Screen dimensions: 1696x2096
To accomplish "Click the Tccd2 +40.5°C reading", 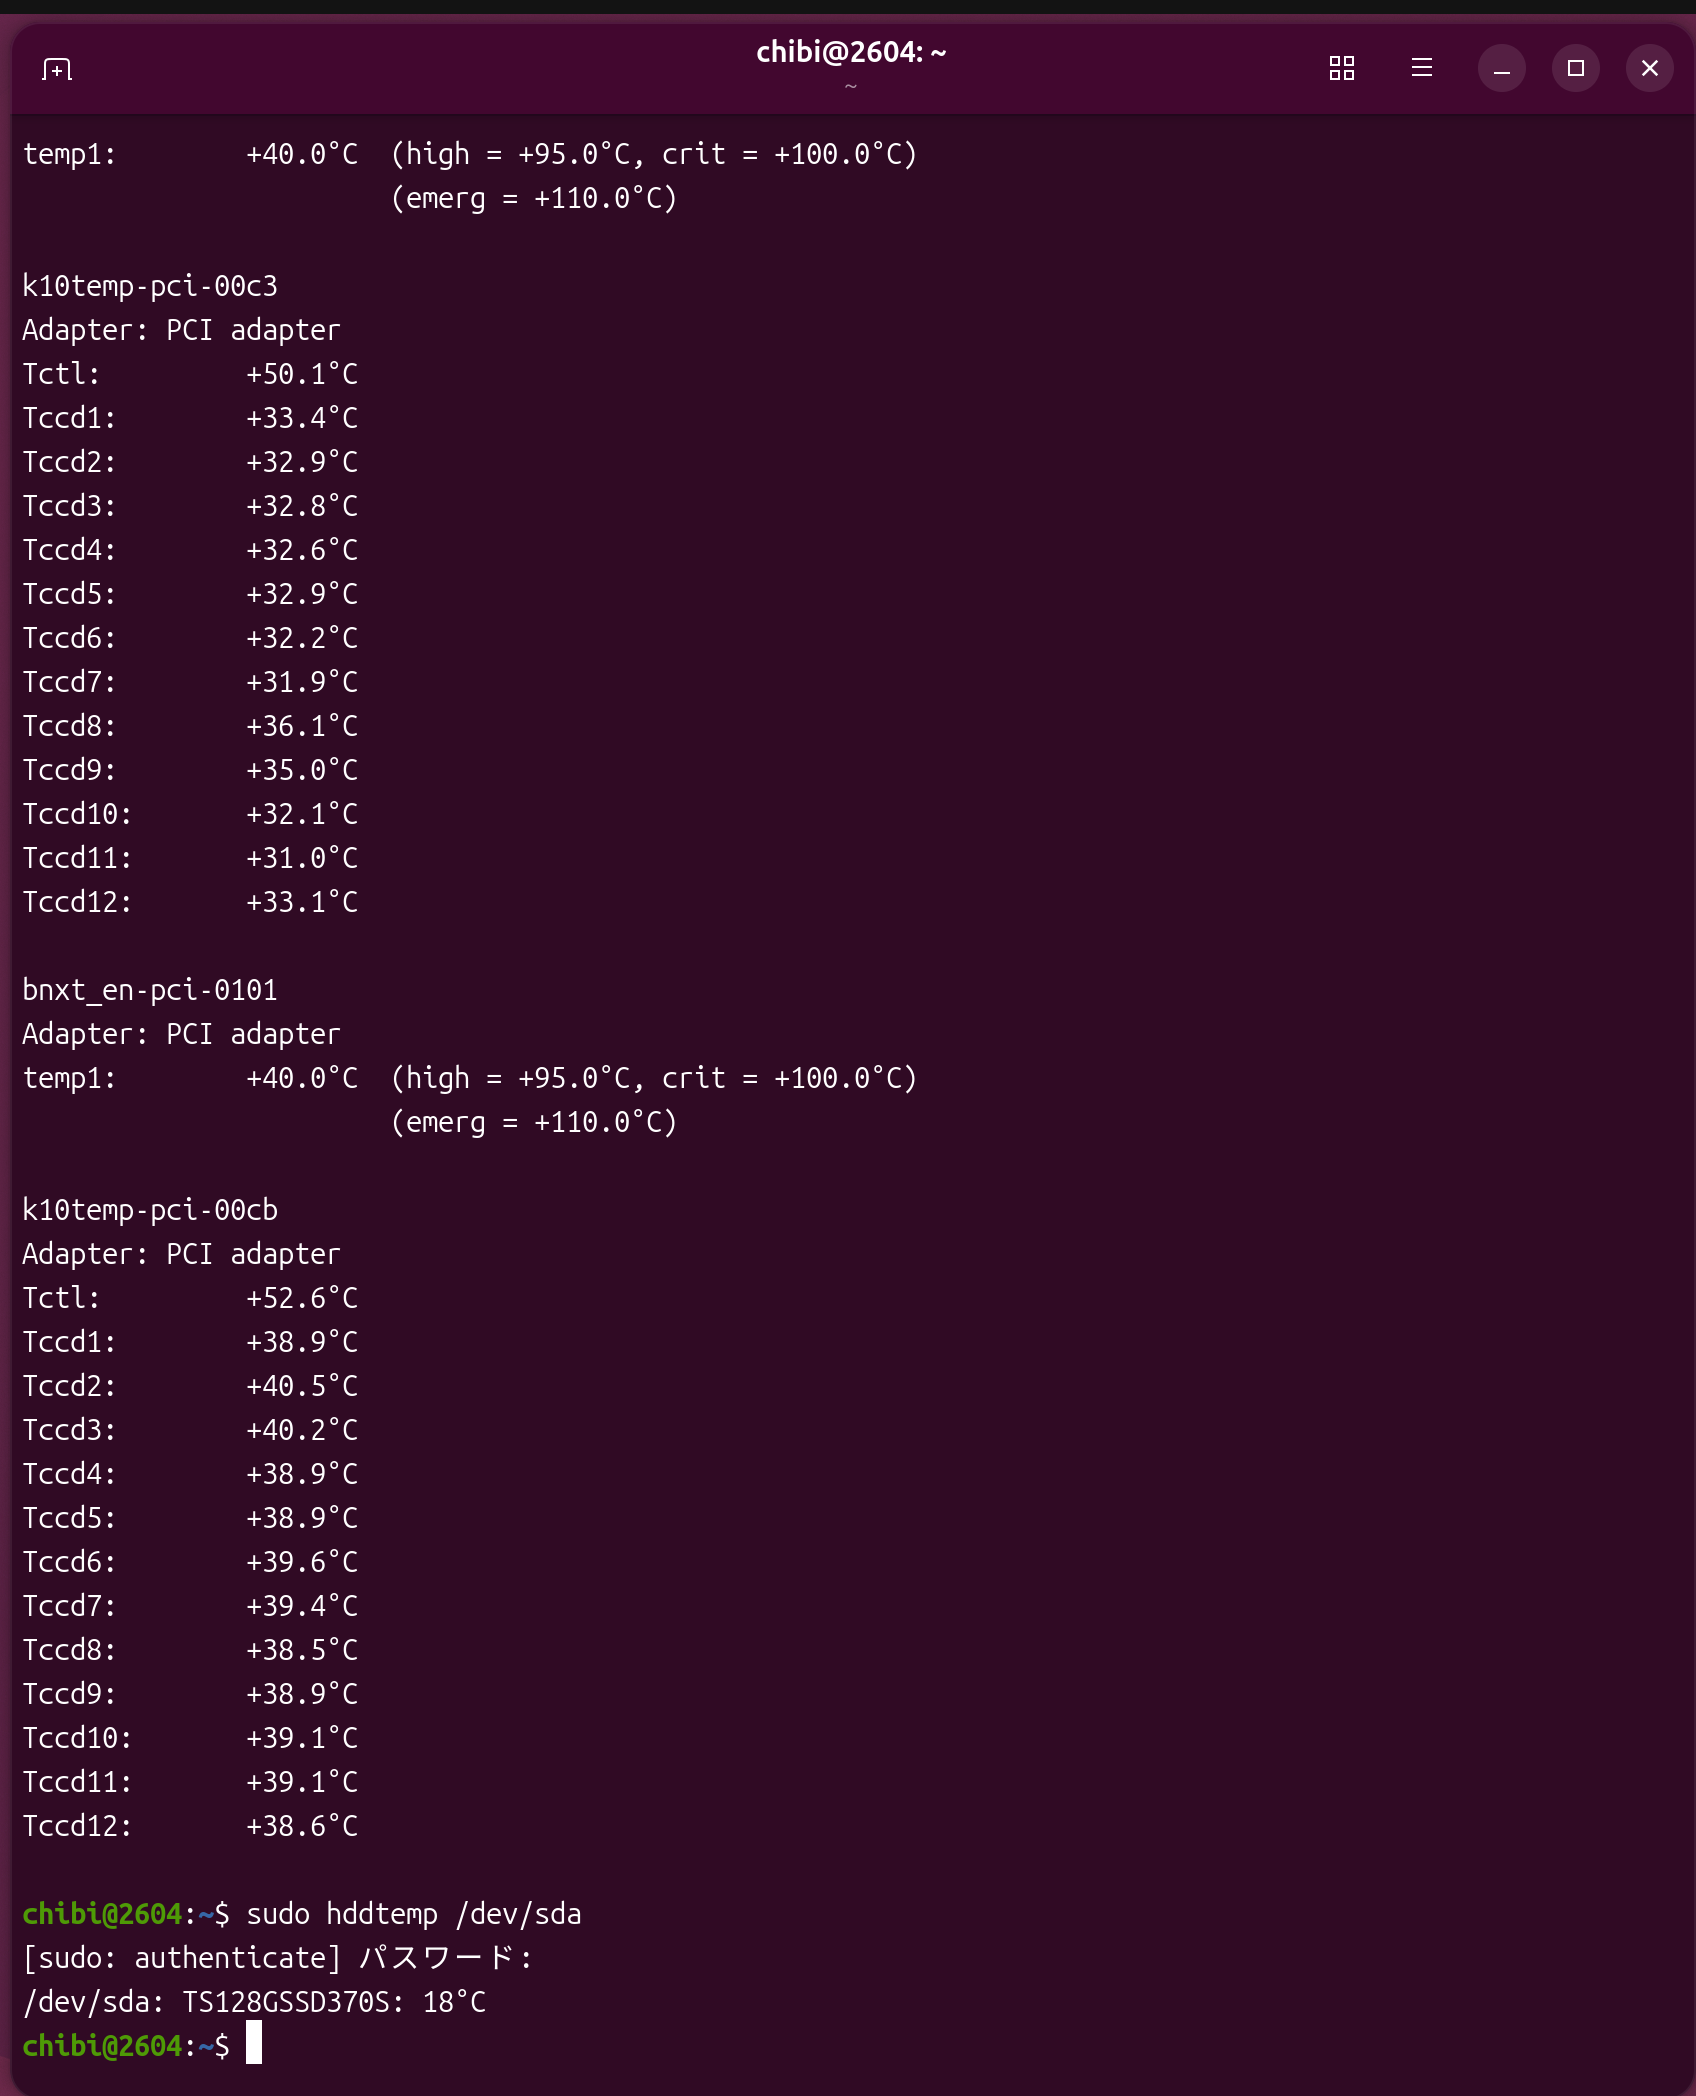I will (302, 1386).
